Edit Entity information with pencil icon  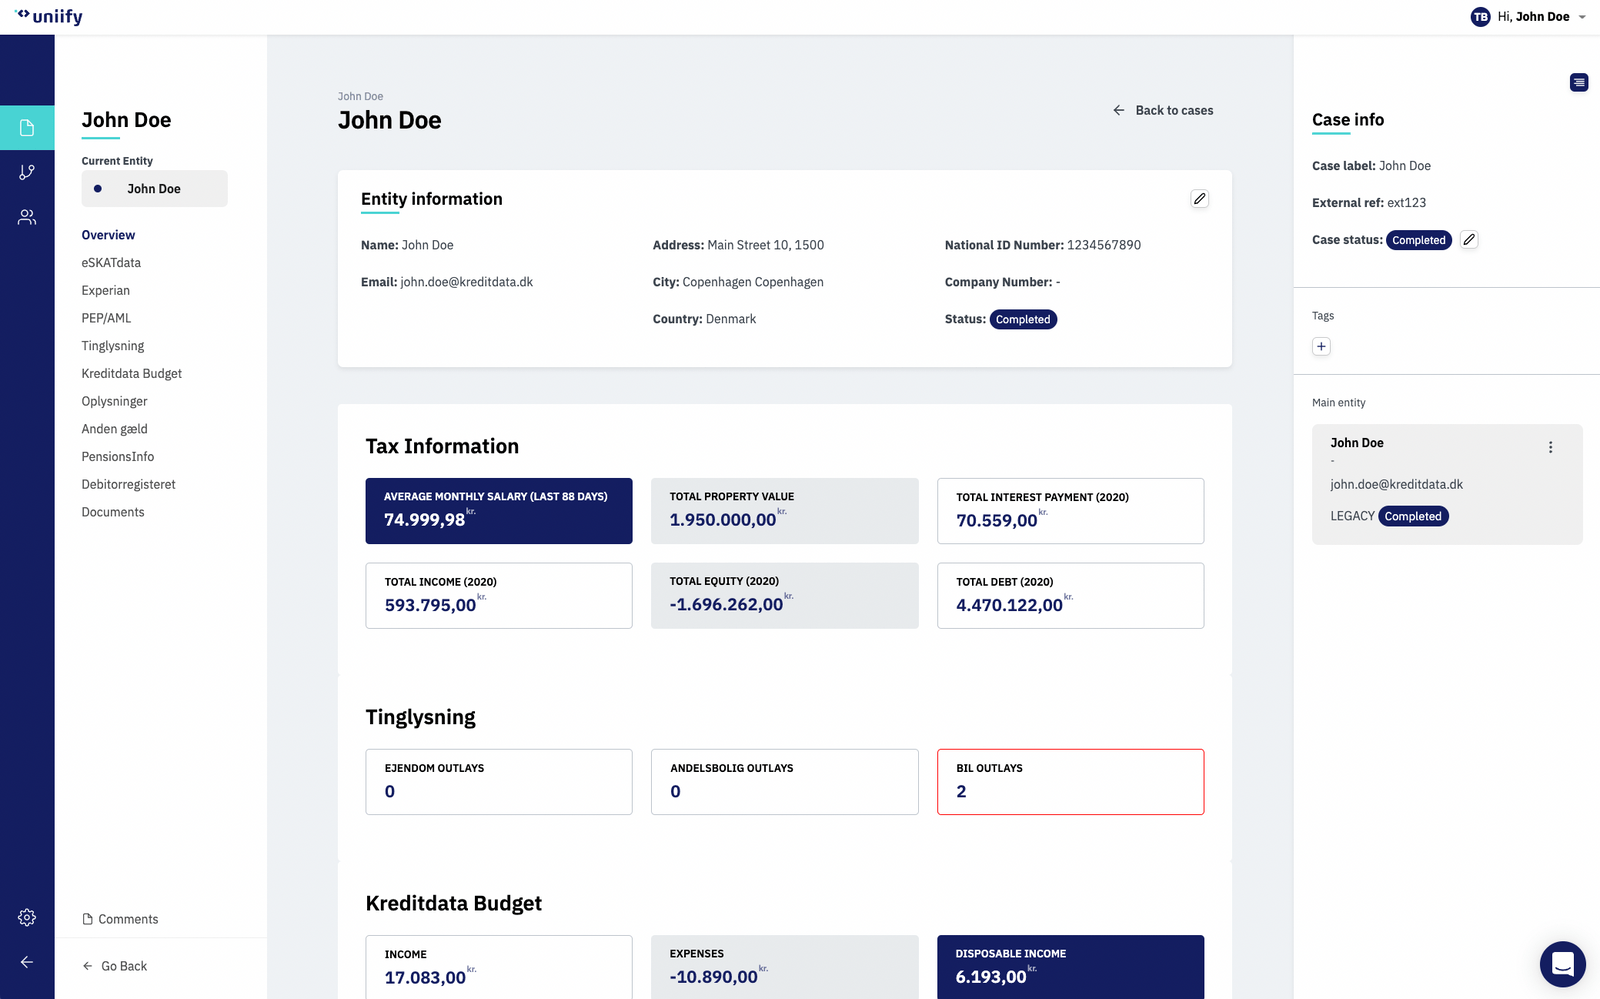(1199, 199)
